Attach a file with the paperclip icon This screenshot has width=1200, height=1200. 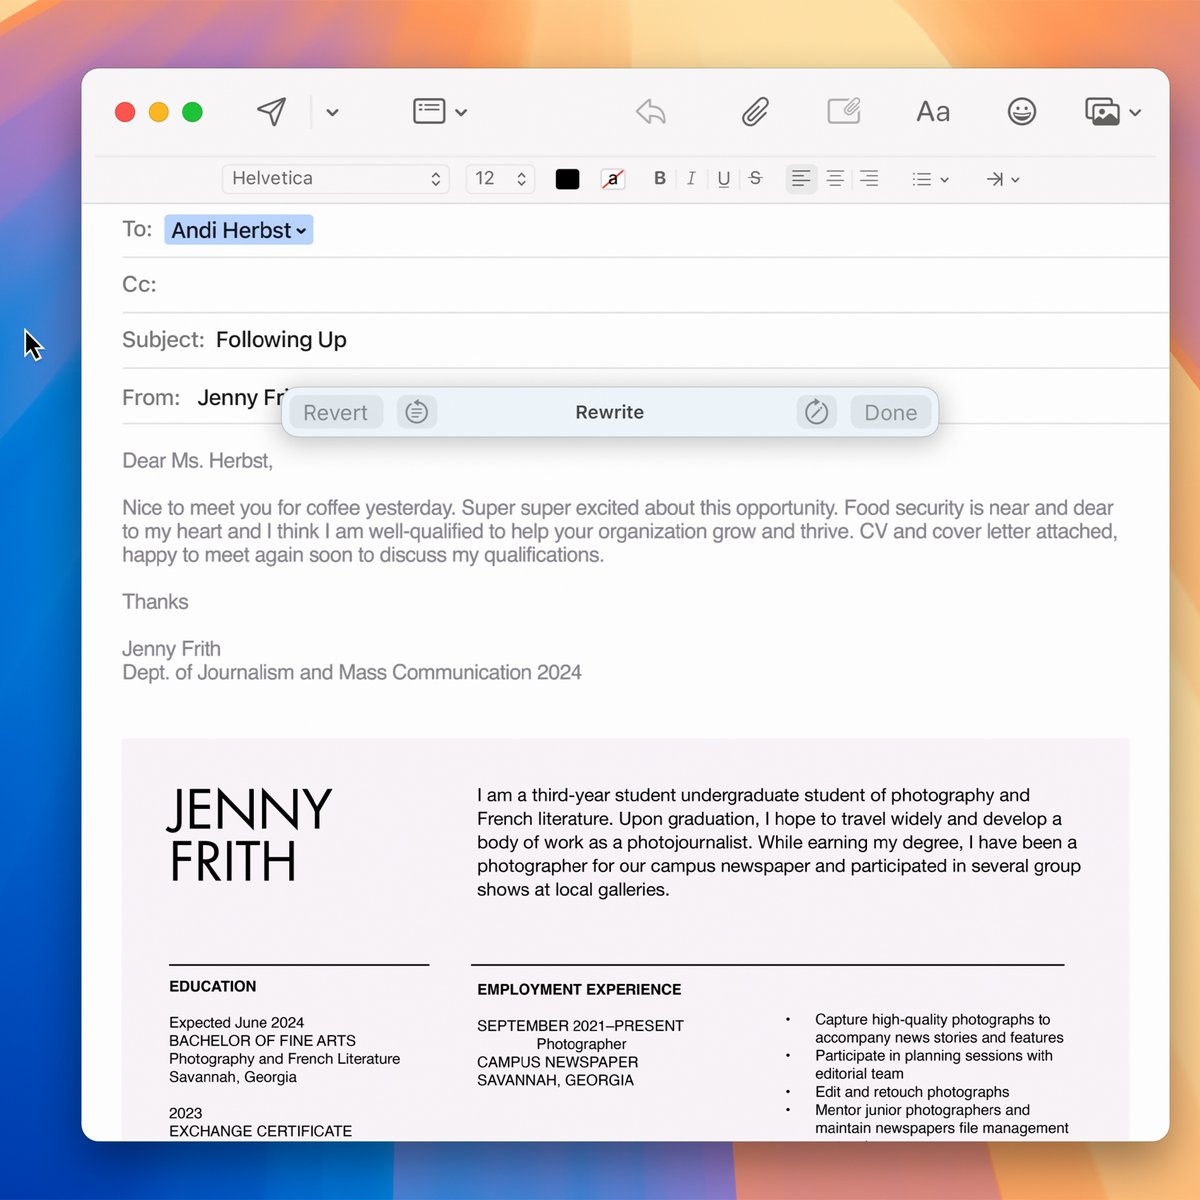coord(755,111)
